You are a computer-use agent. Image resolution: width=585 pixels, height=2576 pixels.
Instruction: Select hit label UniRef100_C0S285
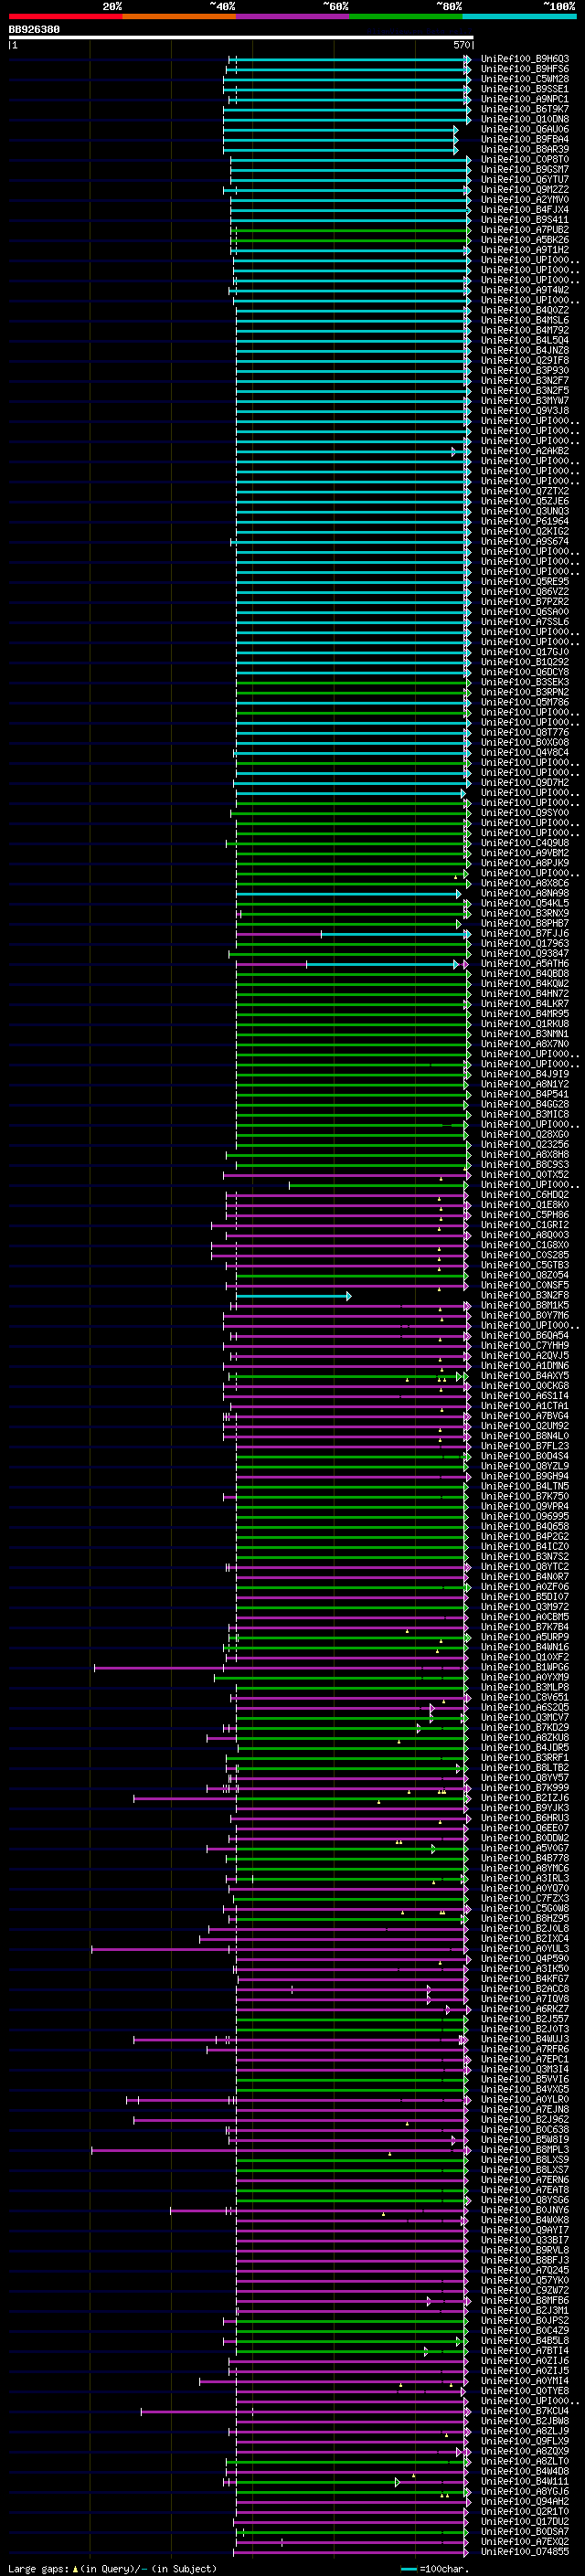[525, 1255]
